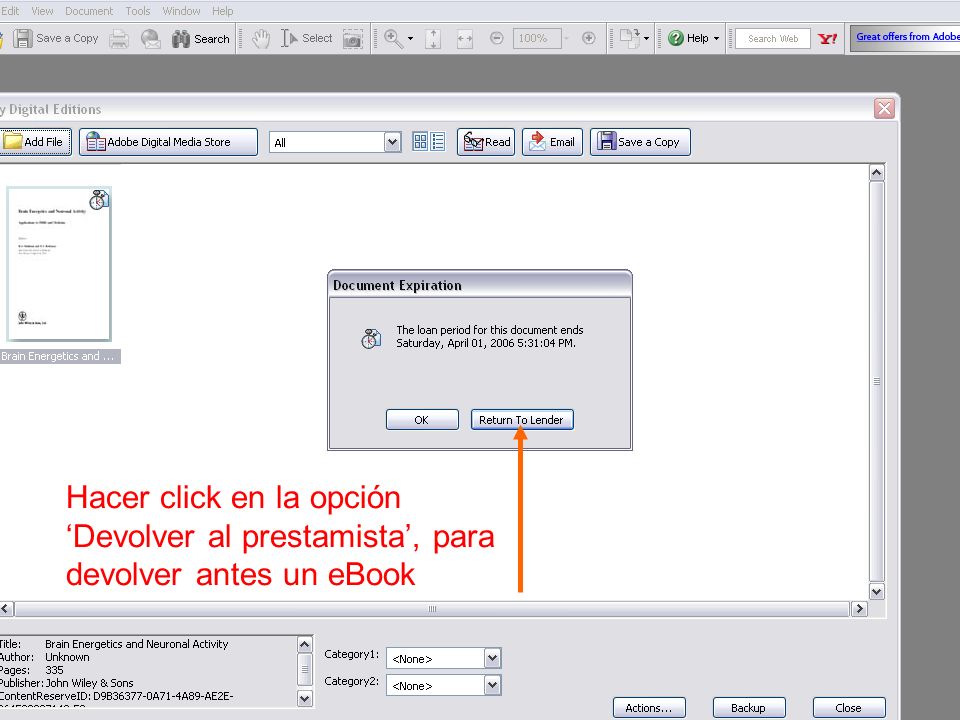The width and height of the screenshot is (960, 720).
Task: Activate the Select text tool
Action: pyautogui.click(x=307, y=39)
